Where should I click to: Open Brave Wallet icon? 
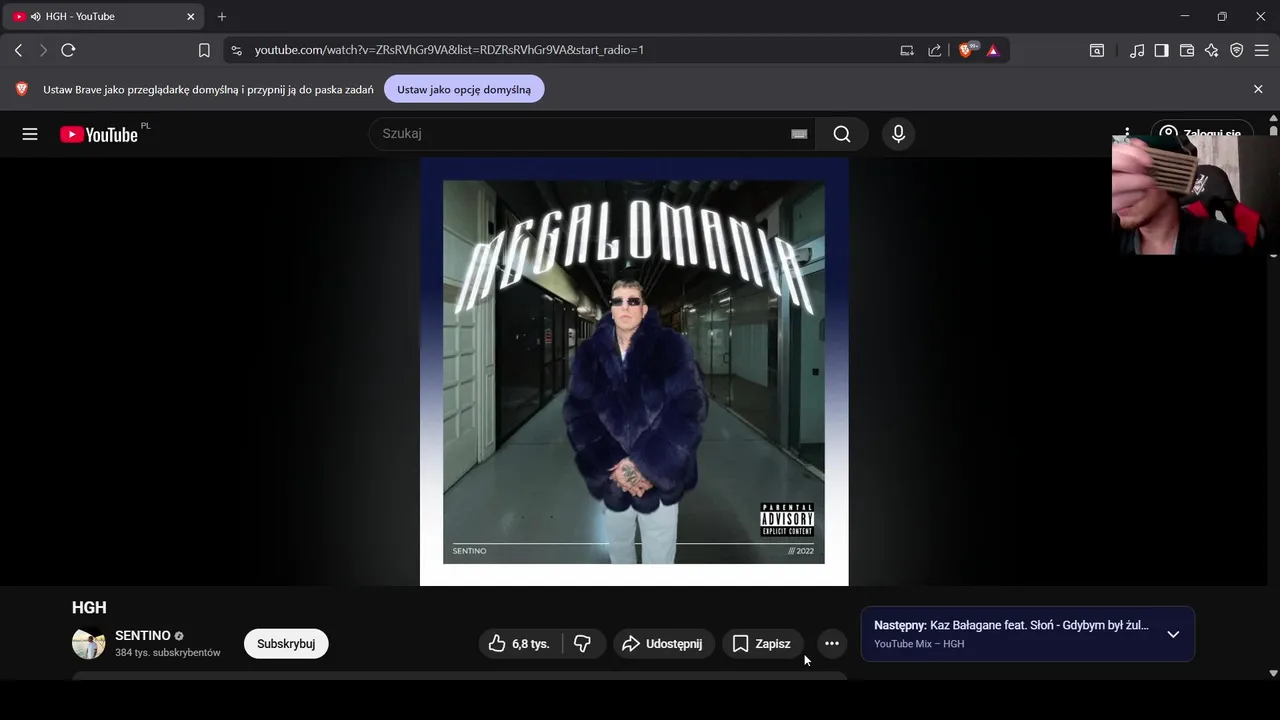click(x=1187, y=50)
